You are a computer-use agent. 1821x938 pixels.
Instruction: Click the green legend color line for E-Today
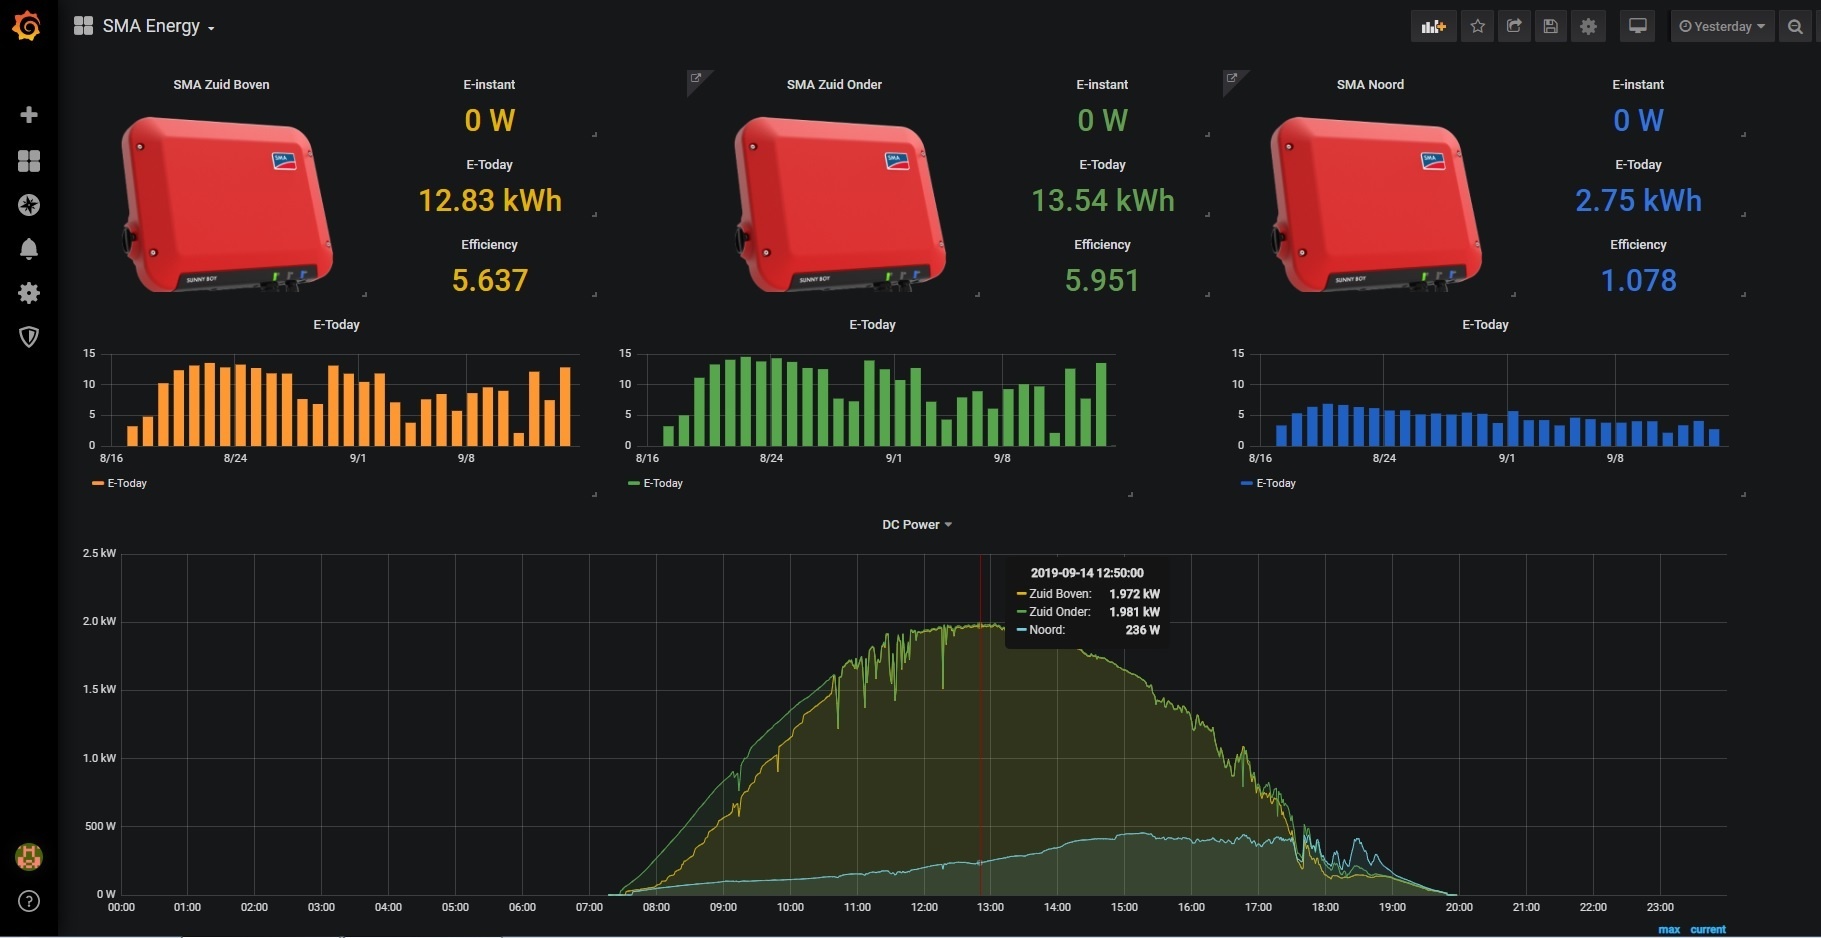(x=634, y=484)
